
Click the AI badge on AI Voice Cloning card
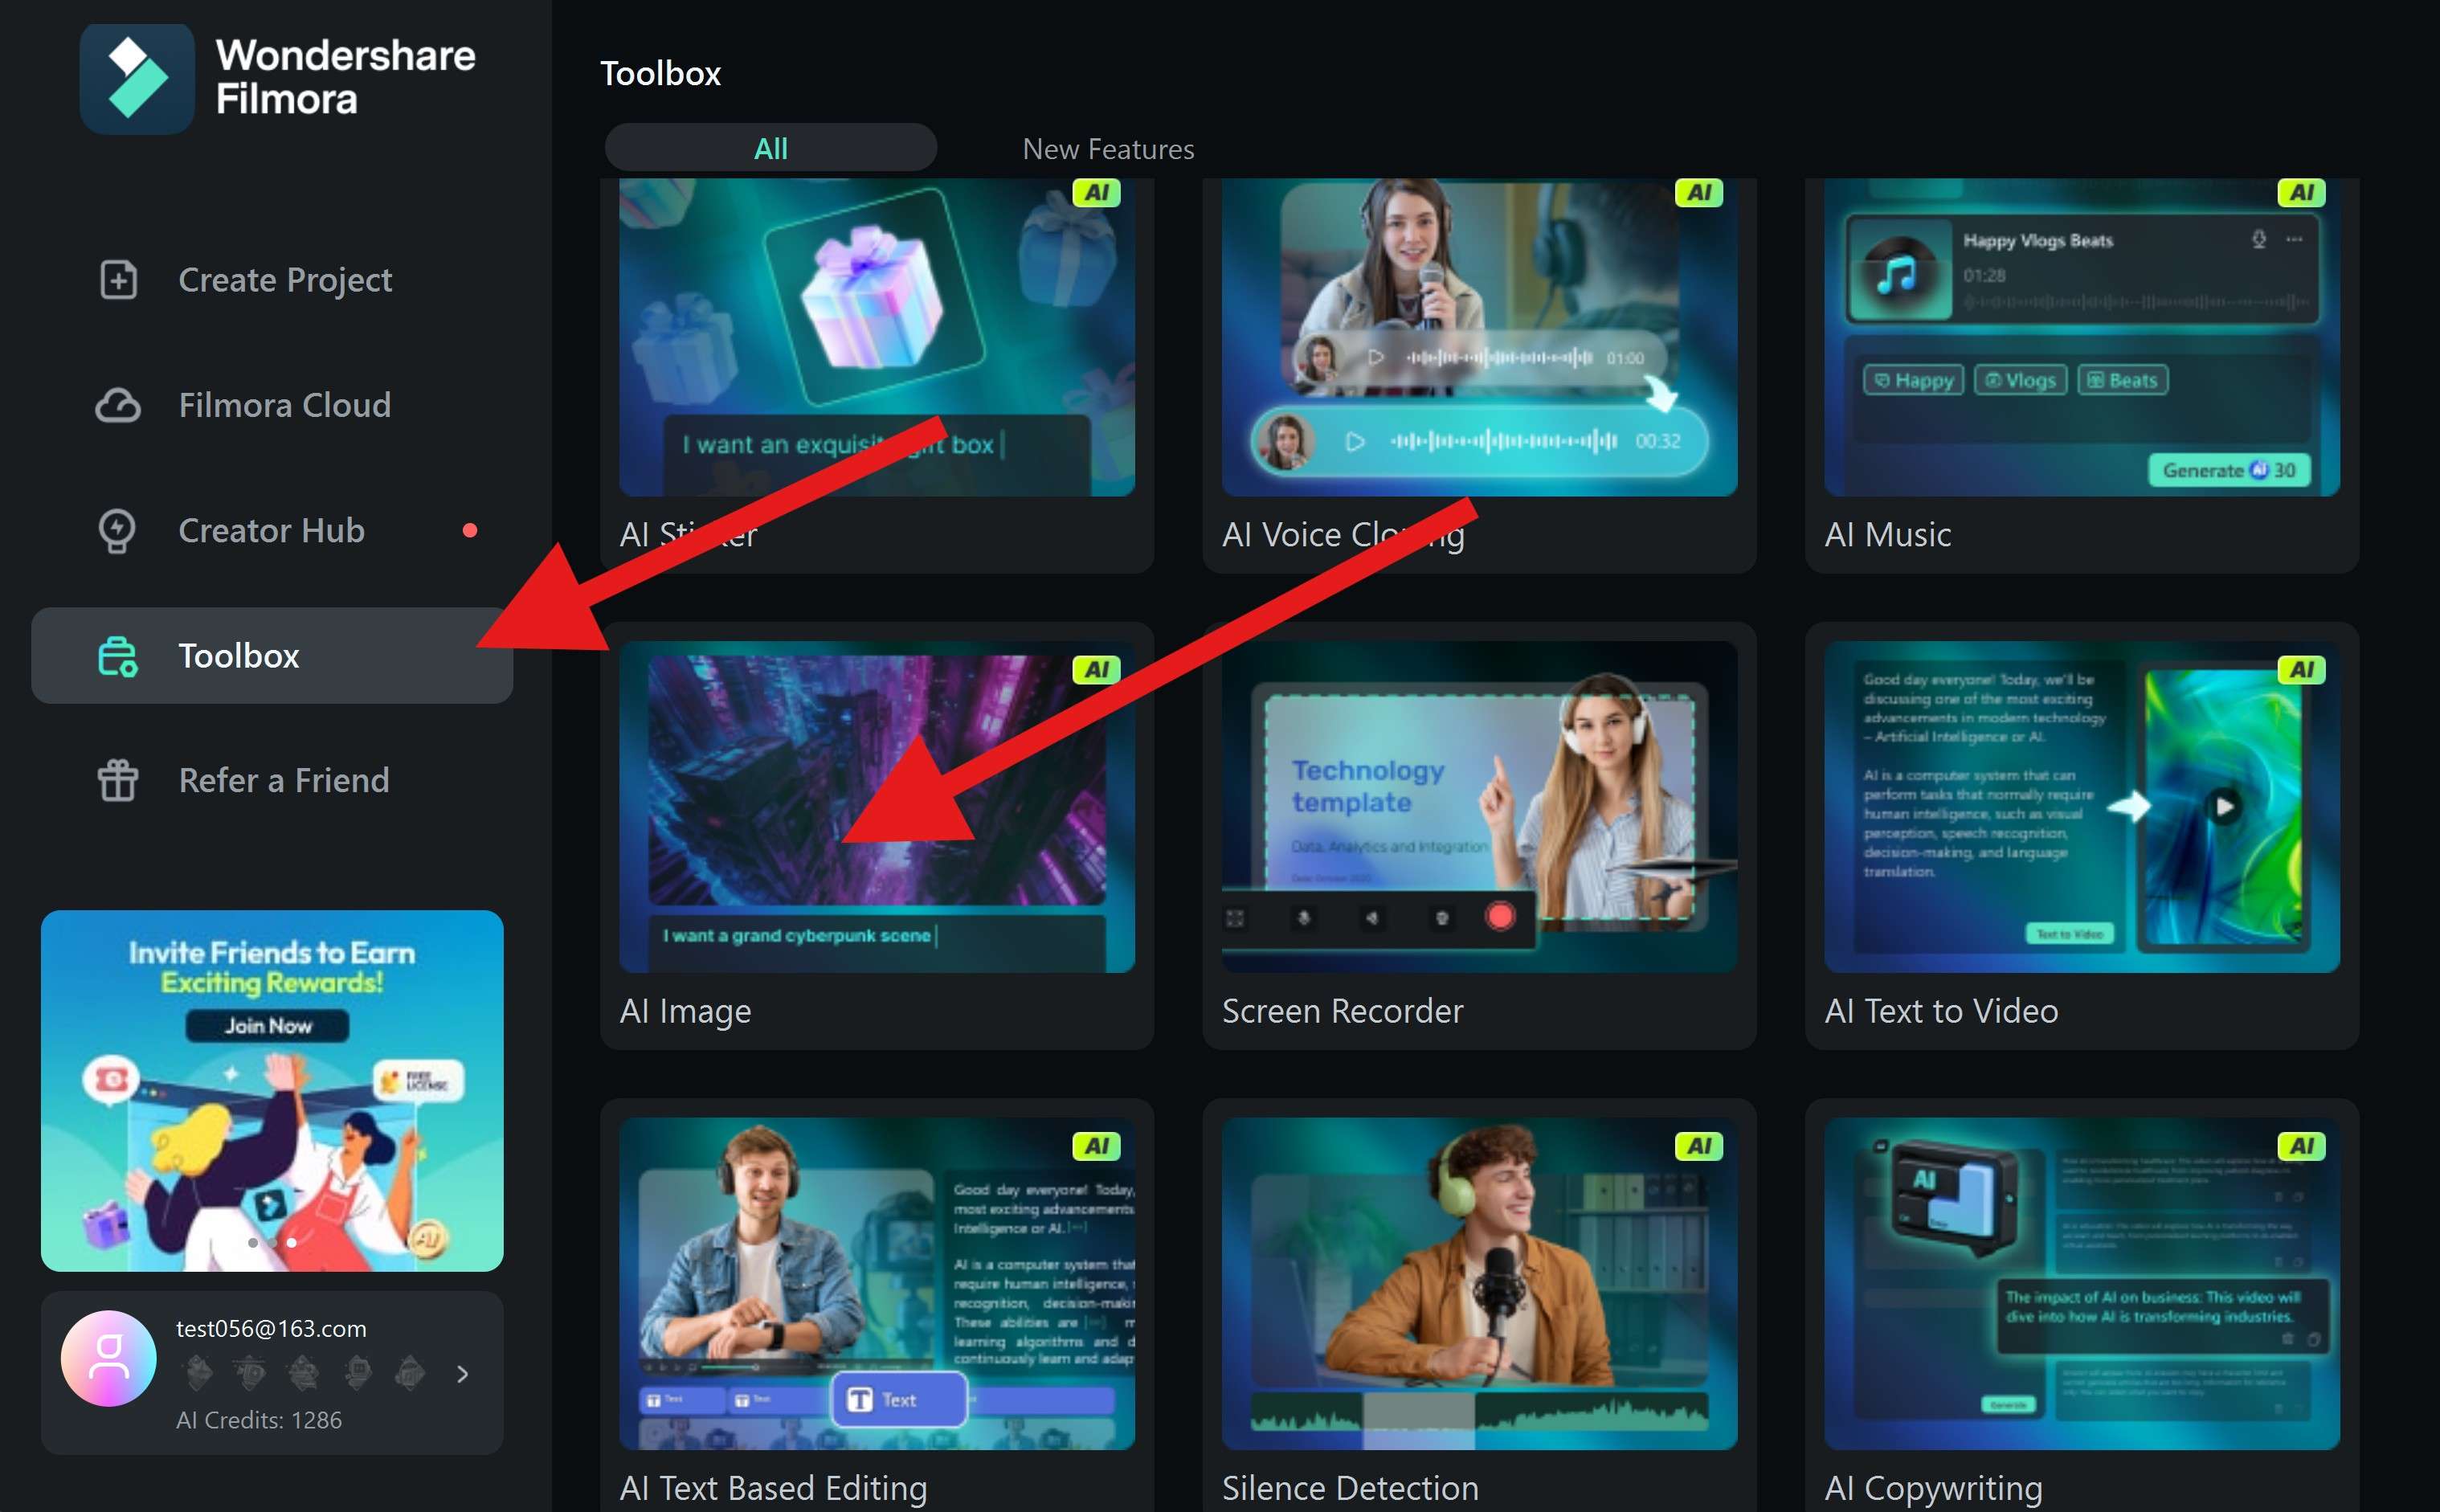click(1699, 192)
